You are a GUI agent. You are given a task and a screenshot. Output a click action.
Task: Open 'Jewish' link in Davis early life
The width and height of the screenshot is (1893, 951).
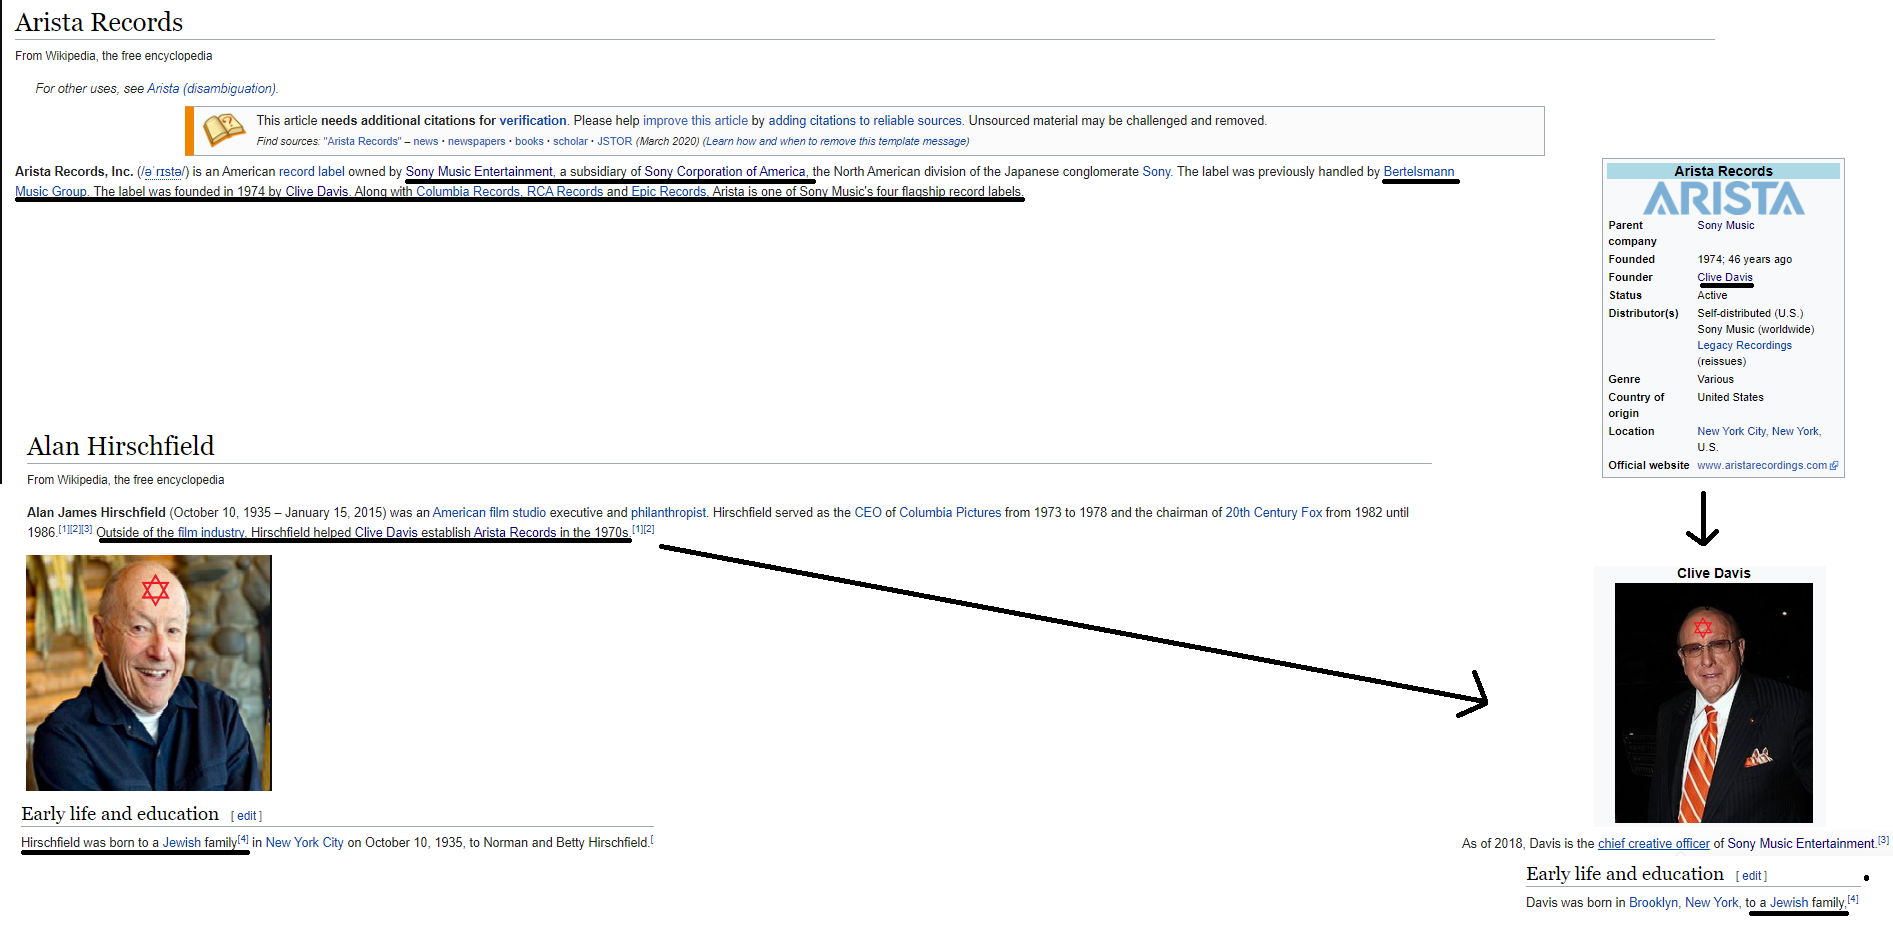coord(1789,903)
